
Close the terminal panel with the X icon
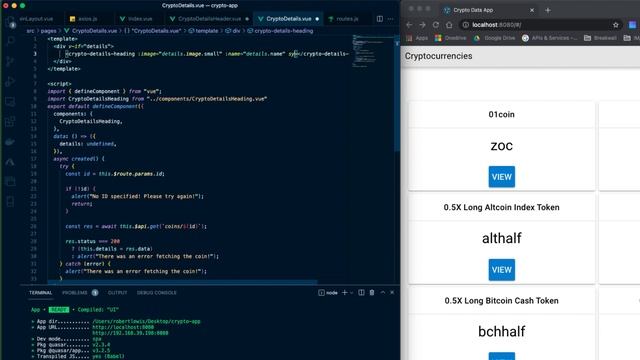392,292
